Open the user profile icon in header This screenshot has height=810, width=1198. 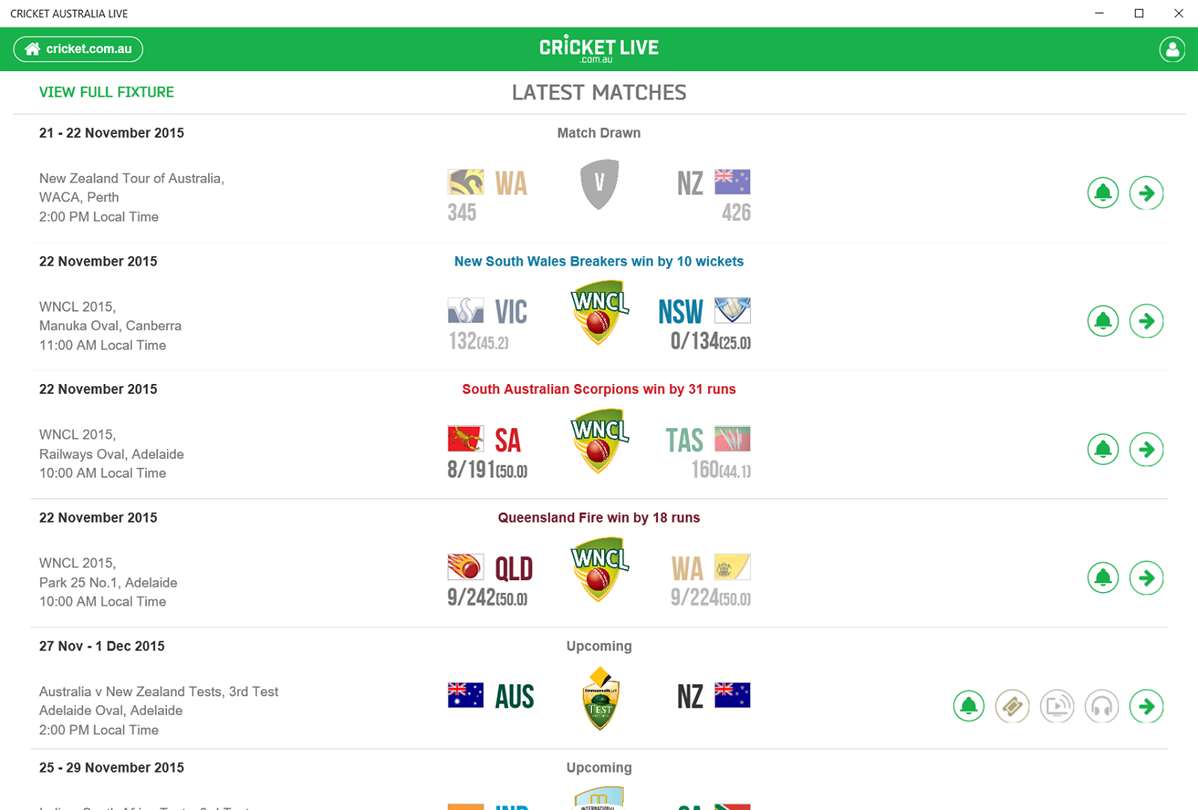pyautogui.click(x=1171, y=49)
